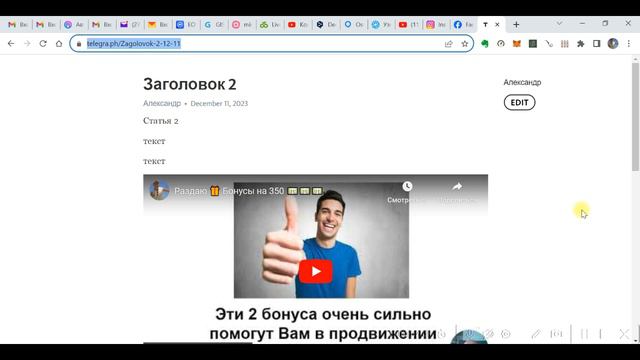
Task: Pause the screen recording
Action: (x=584, y=334)
